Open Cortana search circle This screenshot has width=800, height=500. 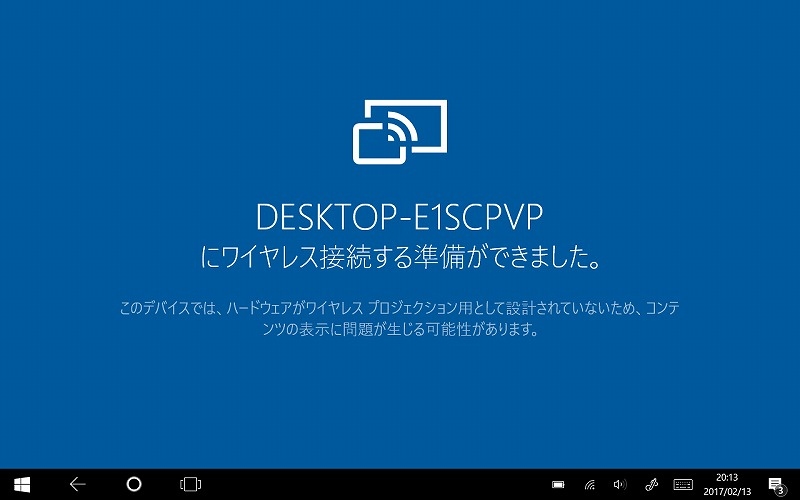coord(134,484)
